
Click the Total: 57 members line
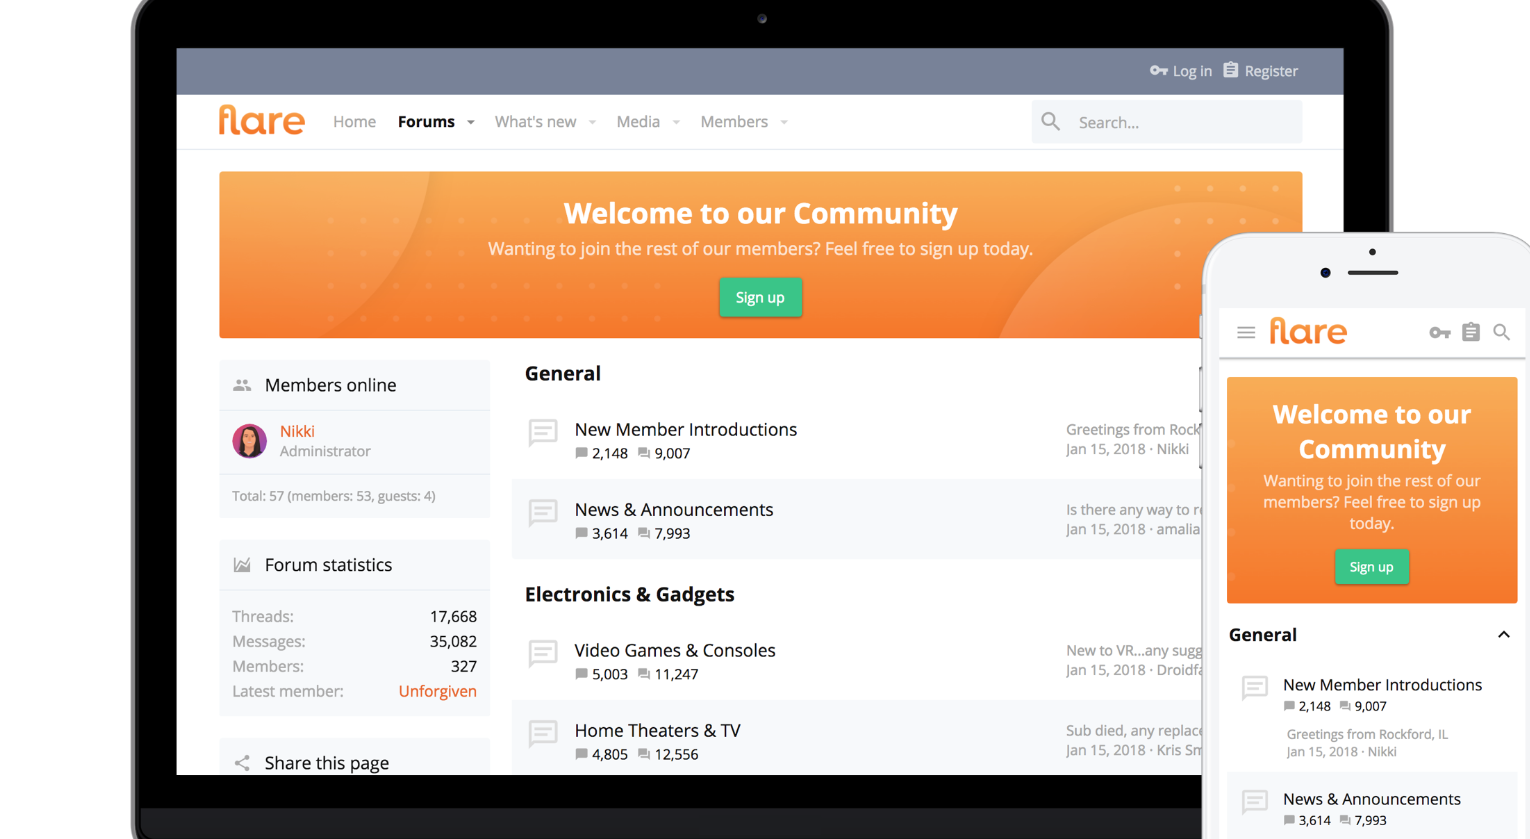click(x=333, y=496)
